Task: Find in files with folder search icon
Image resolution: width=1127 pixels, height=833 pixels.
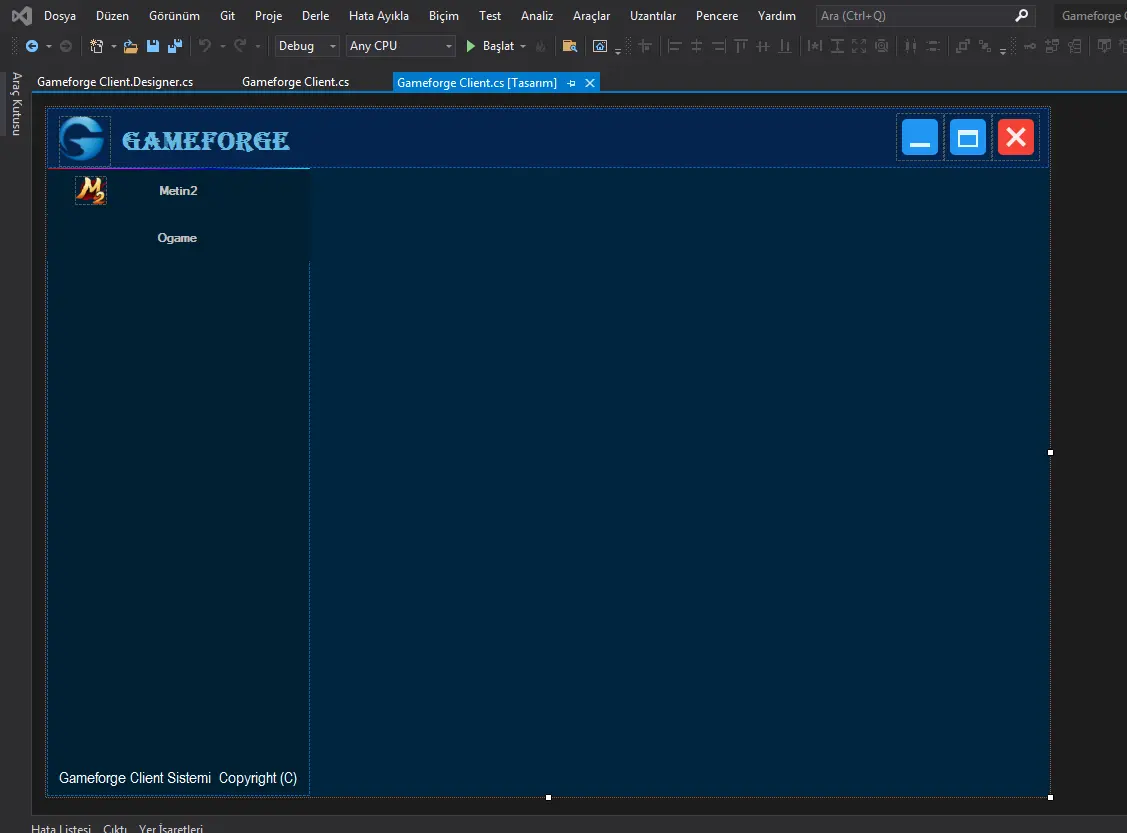Action: (569, 46)
